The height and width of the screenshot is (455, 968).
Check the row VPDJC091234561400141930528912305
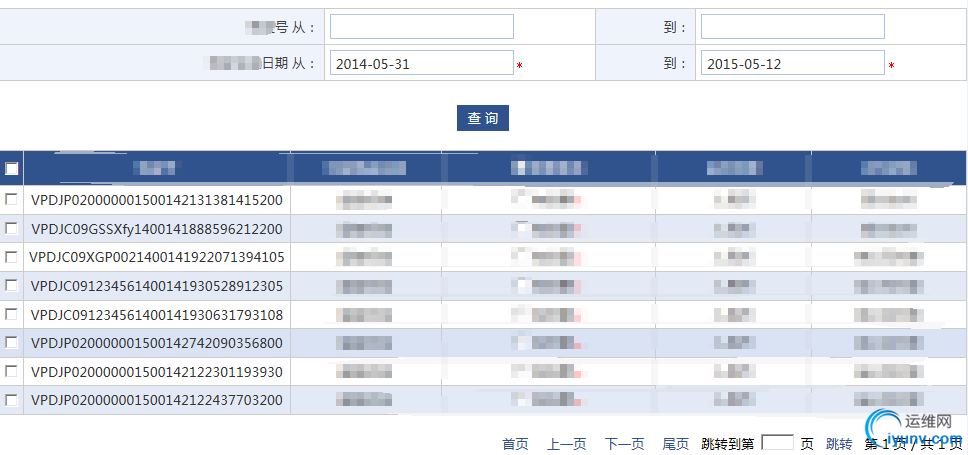click(11, 285)
